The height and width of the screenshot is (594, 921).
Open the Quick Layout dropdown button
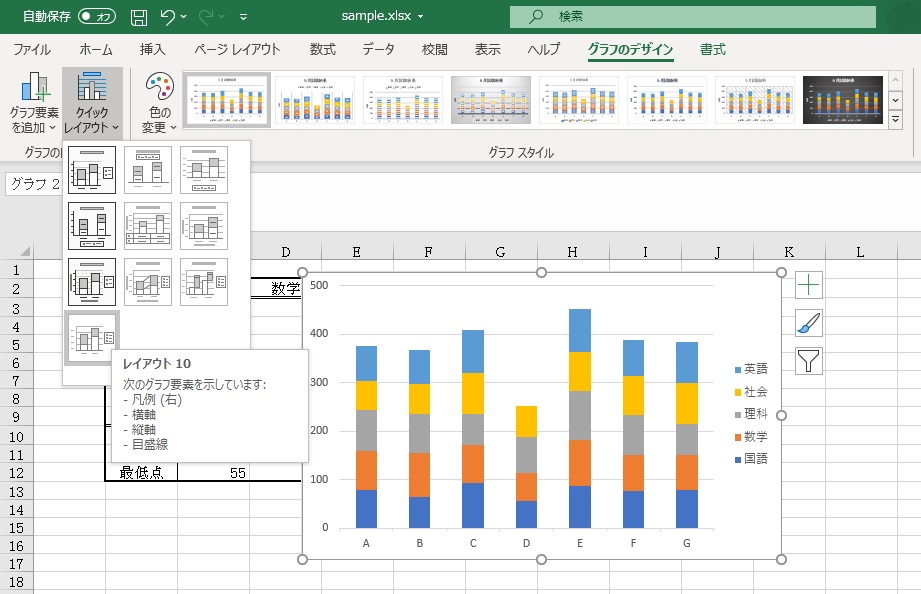pos(92,104)
